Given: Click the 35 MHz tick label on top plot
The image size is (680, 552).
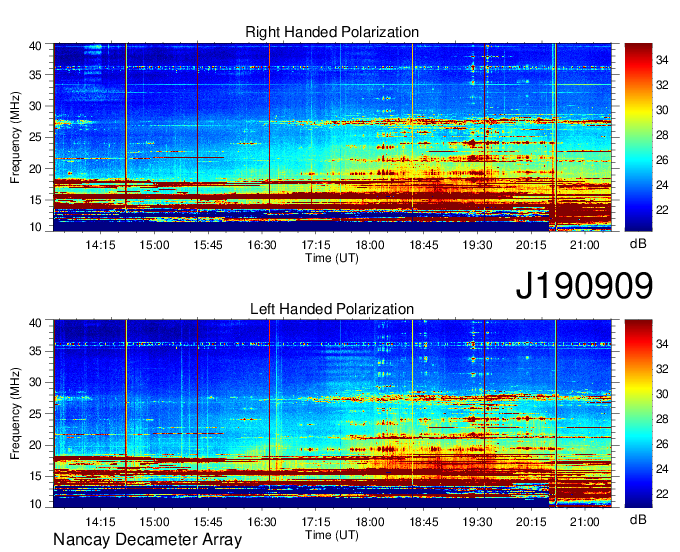Looking at the screenshot, I should coord(35,75).
